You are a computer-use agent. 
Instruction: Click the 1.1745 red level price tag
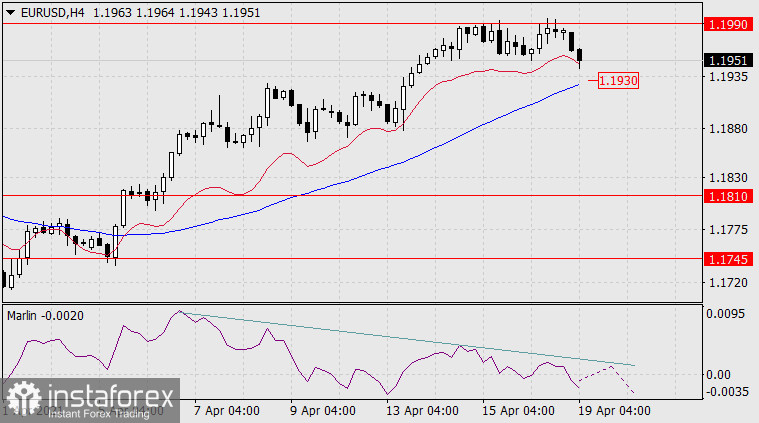coord(729,258)
